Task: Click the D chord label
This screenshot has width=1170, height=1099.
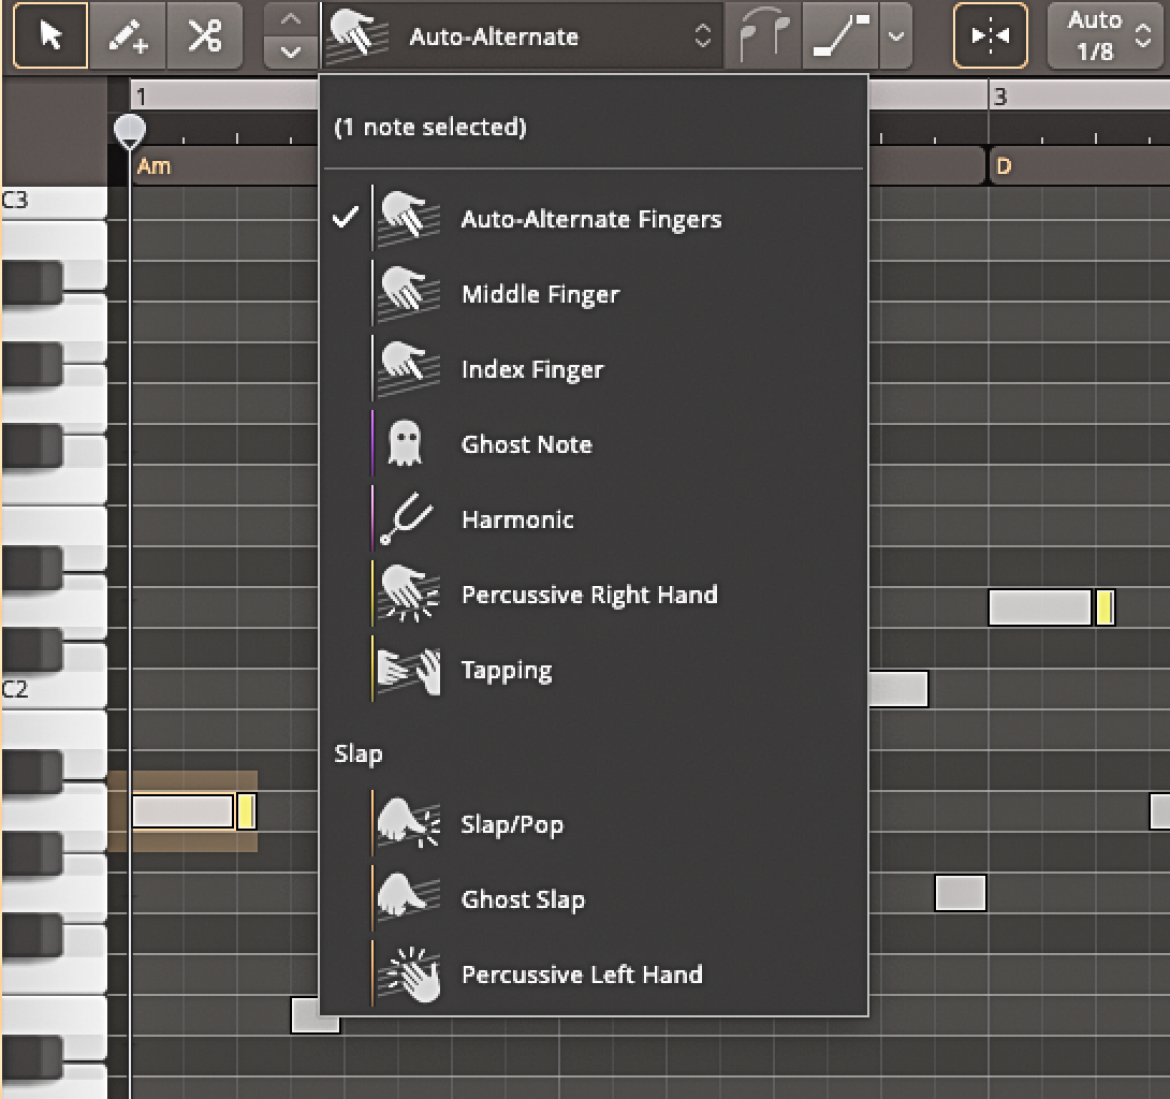Action: coord(1004,166)
